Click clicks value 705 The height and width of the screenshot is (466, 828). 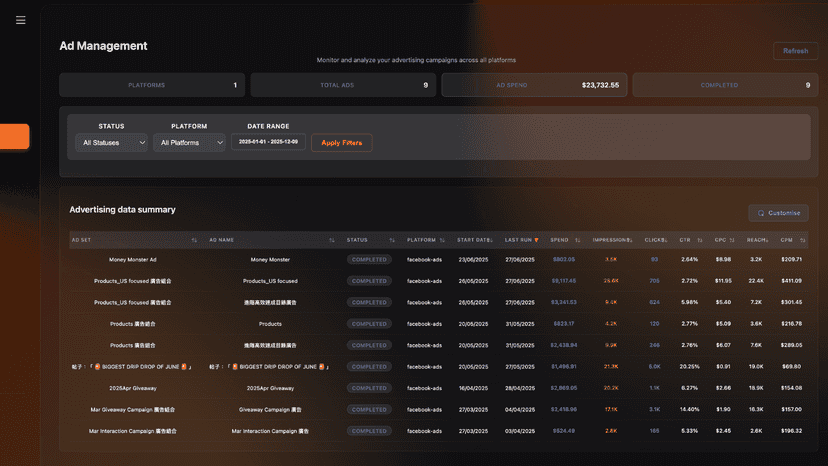(654, 281)
